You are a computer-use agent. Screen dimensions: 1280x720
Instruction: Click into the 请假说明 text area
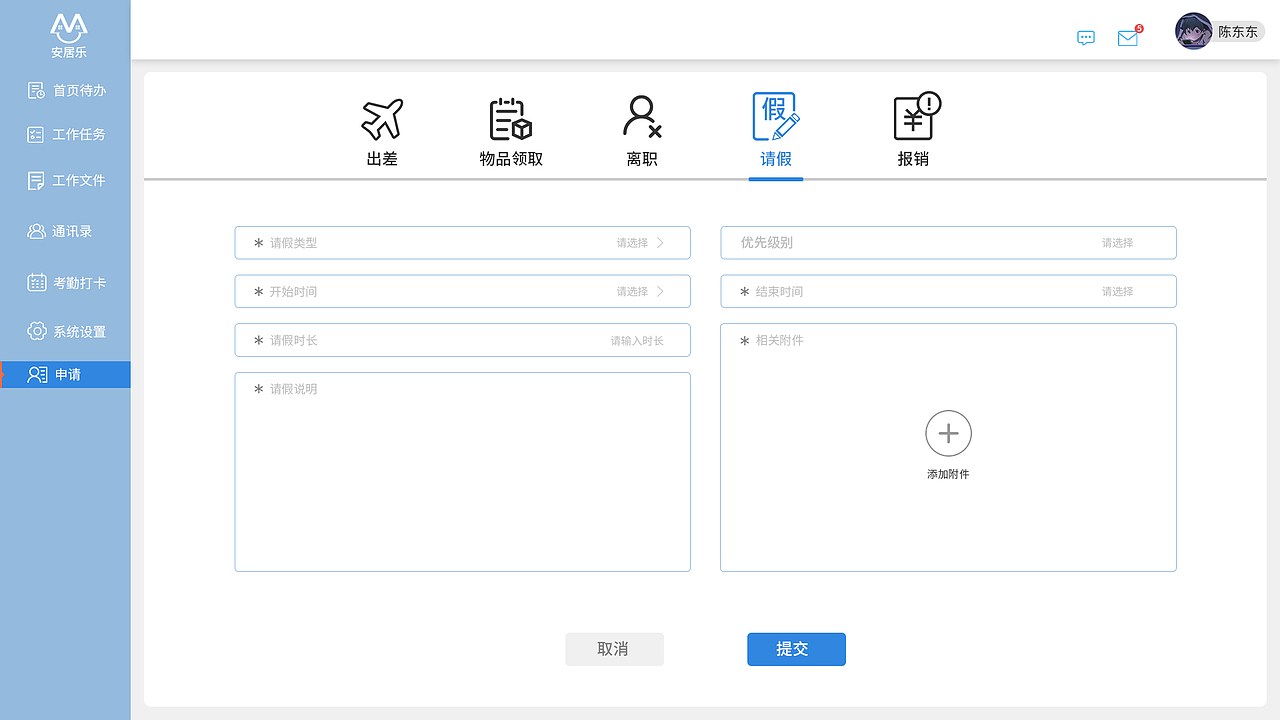click(462, 472)
